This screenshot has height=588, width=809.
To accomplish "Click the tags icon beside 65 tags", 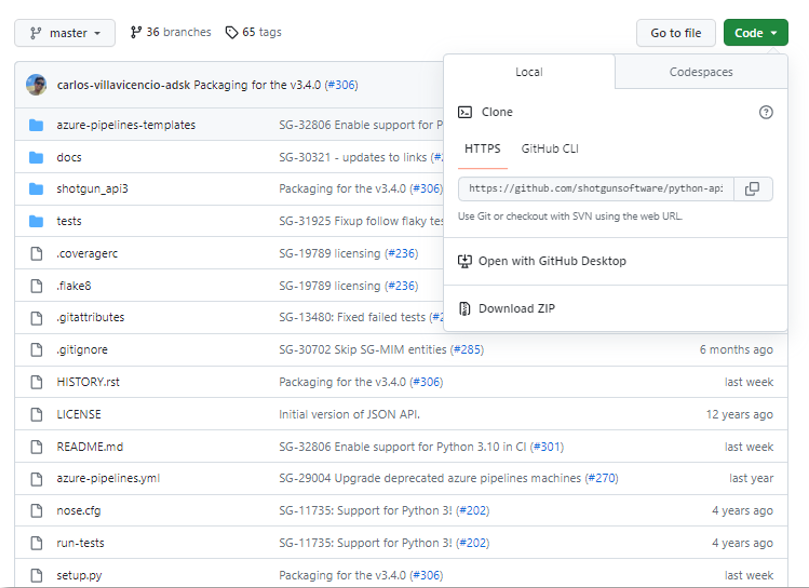I will click(232, 33).
